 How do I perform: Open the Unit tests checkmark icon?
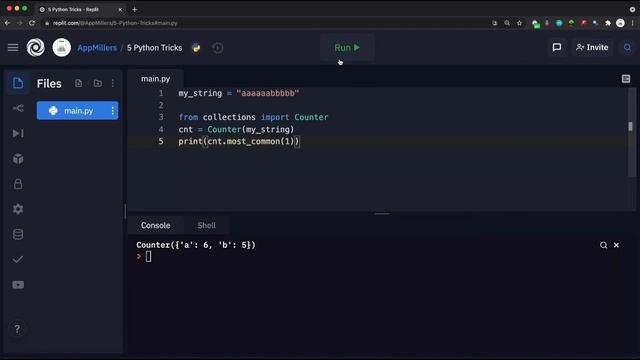point(18,259)
